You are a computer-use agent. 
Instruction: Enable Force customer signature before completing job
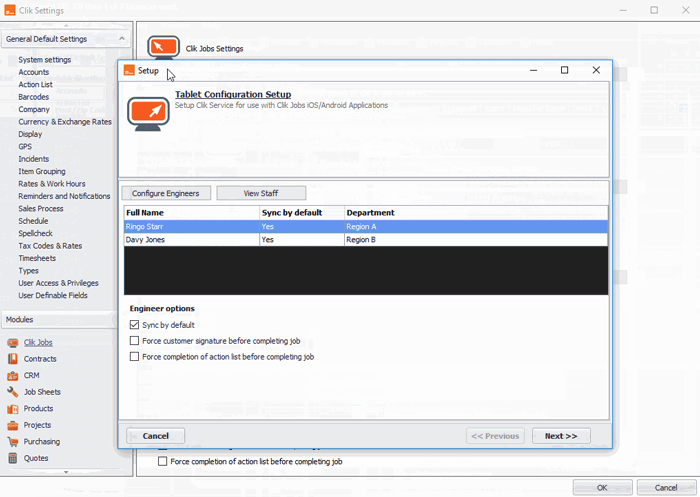pos(135,341)
